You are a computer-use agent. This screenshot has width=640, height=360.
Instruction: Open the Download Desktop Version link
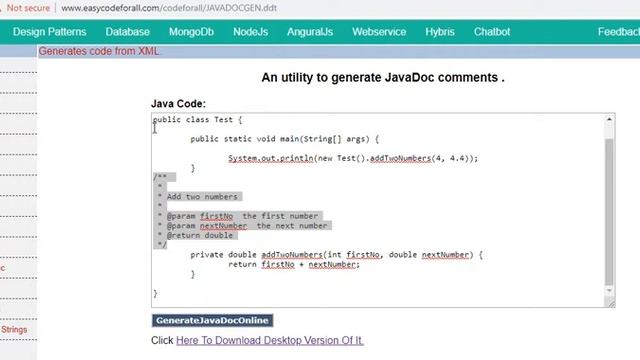pos(270,340)
